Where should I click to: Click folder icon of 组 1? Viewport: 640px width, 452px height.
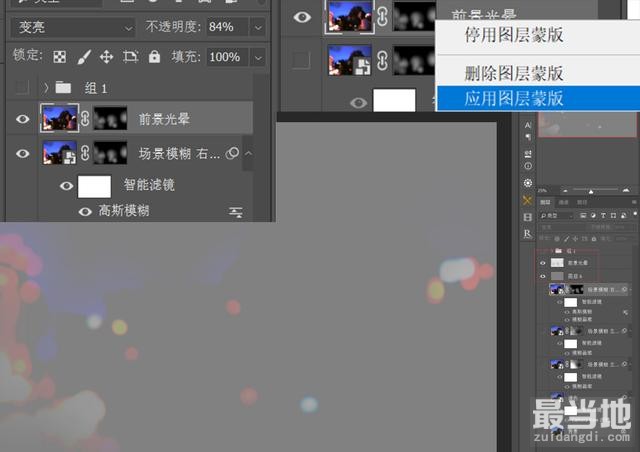point(63,87)
